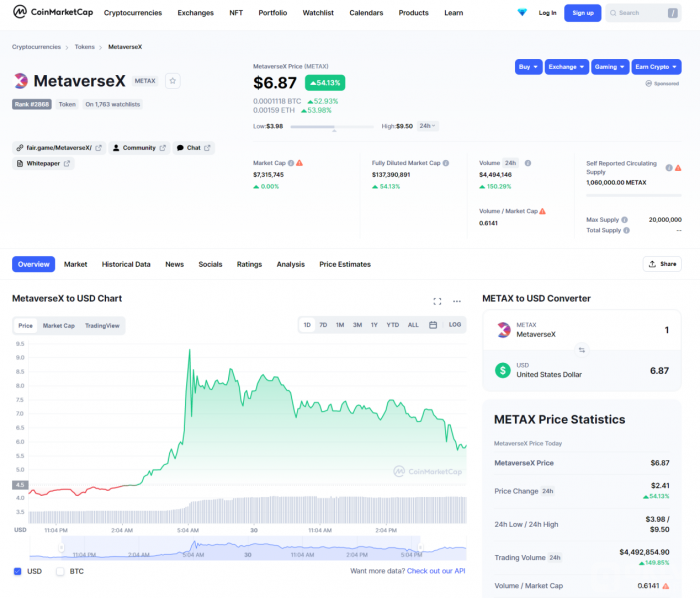Image resolution: width=700 pixels, height=598 pixels.
Task: Click the Sign up button
Action: point(583,13)
